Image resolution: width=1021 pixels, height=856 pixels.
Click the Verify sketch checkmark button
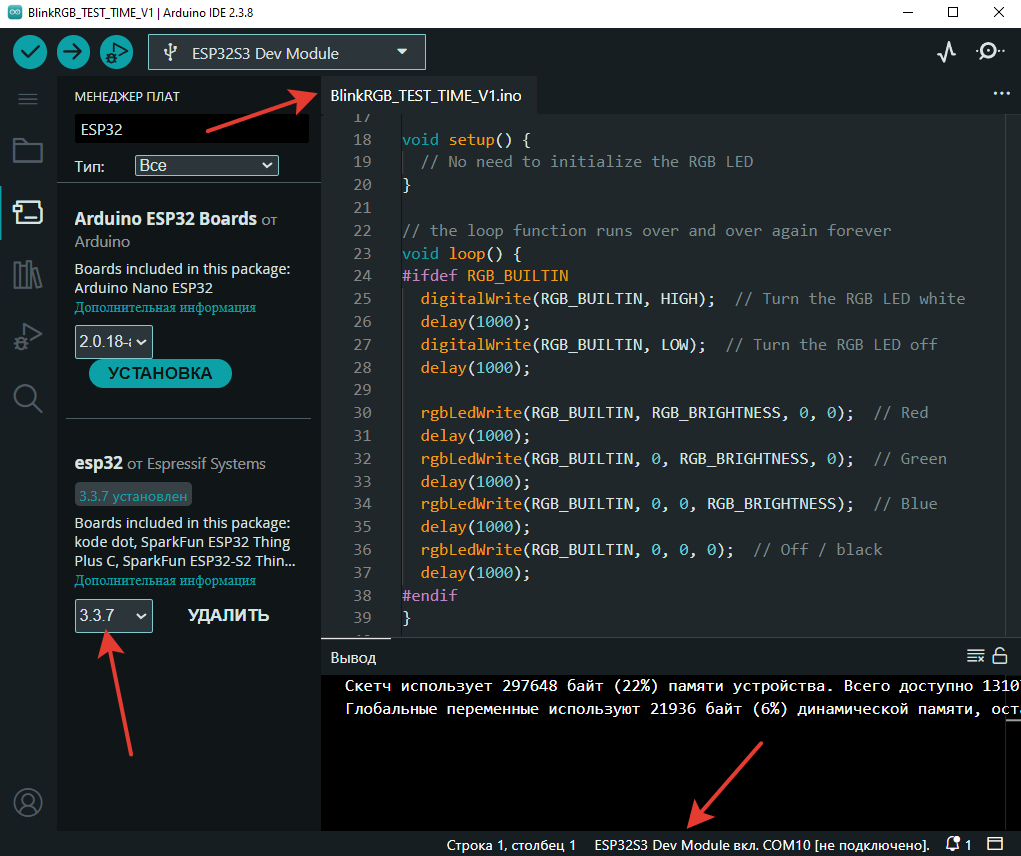coord(30,52)
